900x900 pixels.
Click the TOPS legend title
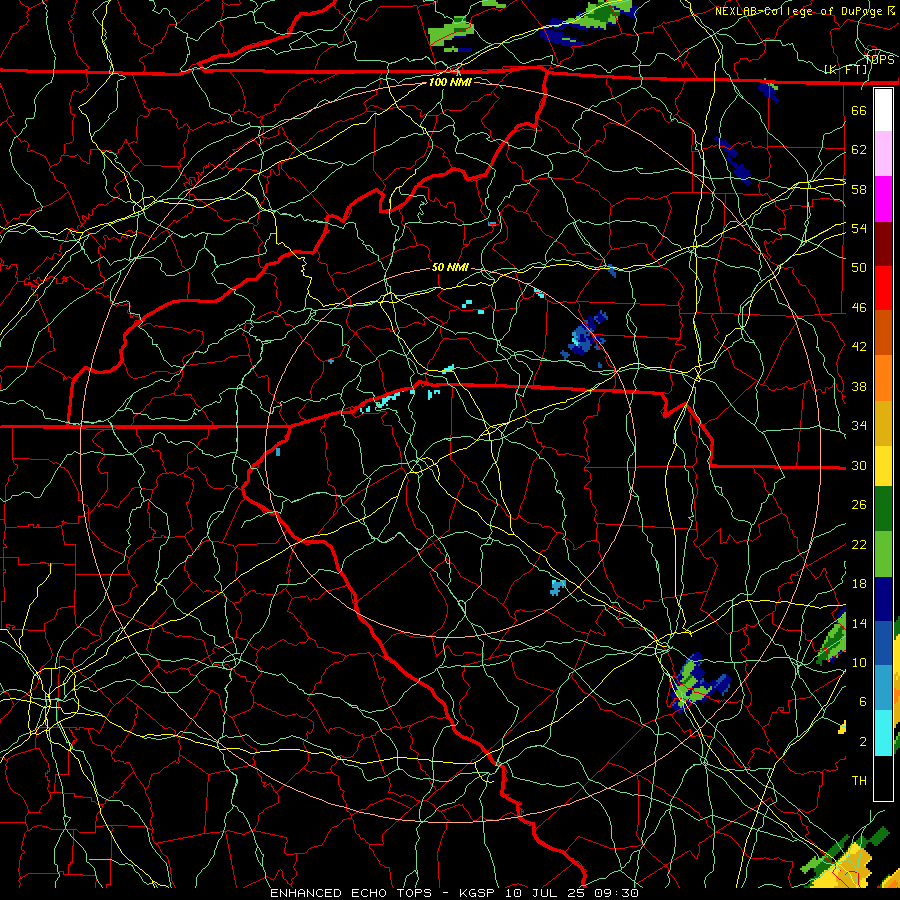tap(879, 59)
